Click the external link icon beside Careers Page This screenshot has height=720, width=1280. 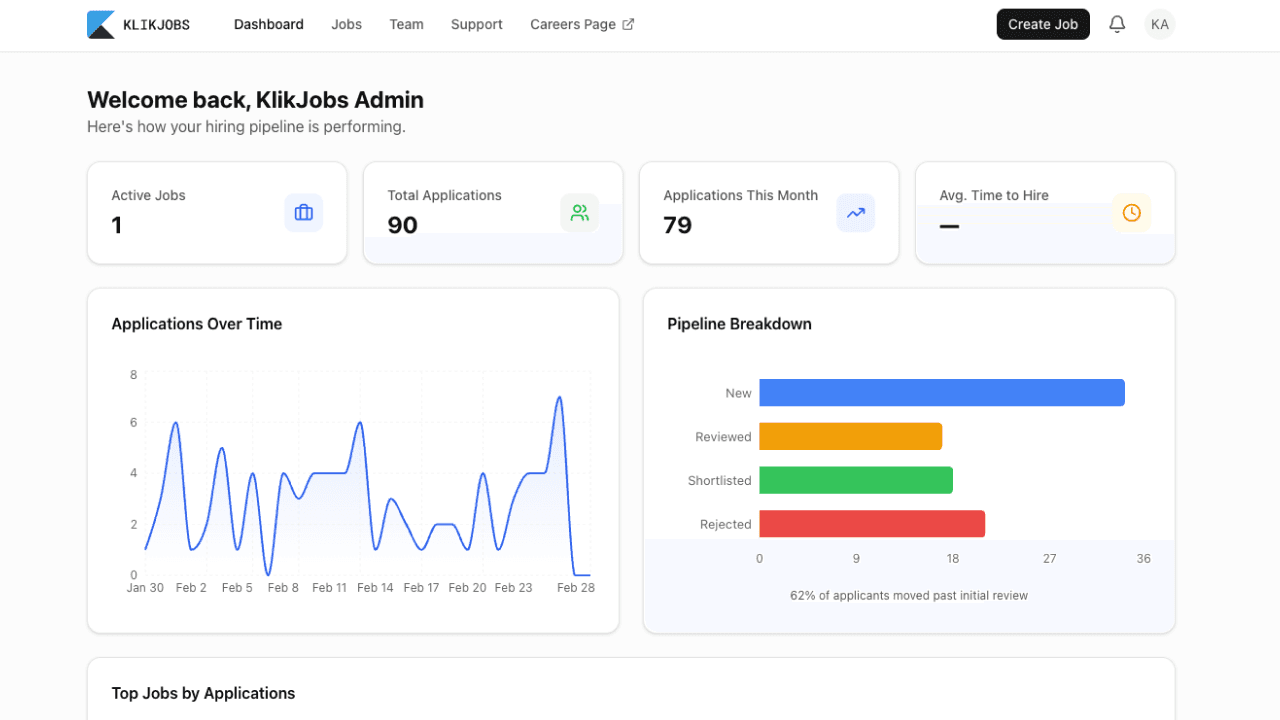click(628, 23)
